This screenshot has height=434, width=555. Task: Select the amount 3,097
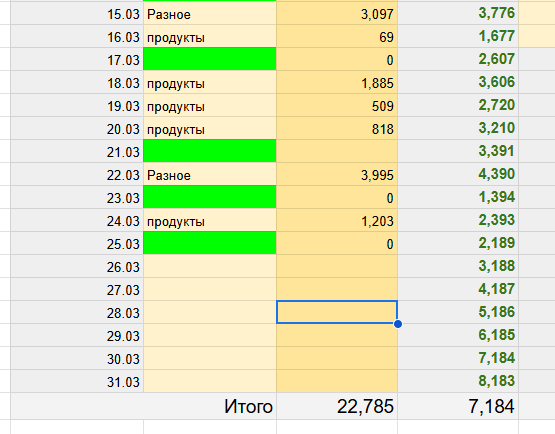pos(337,13)
